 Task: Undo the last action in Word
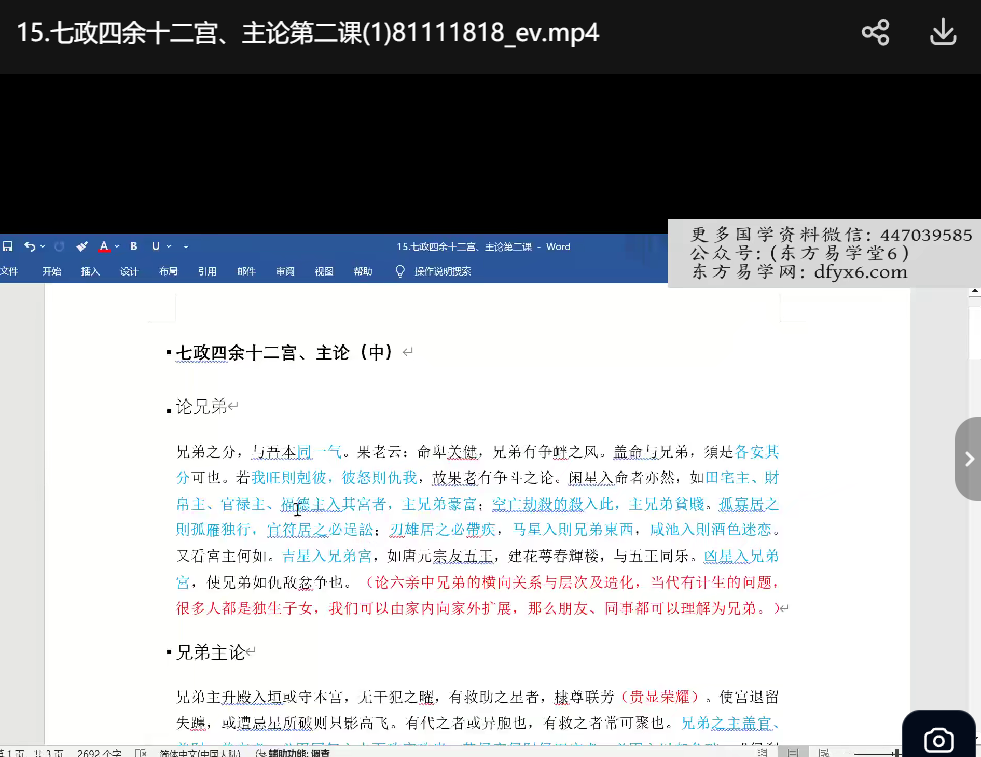29,246
